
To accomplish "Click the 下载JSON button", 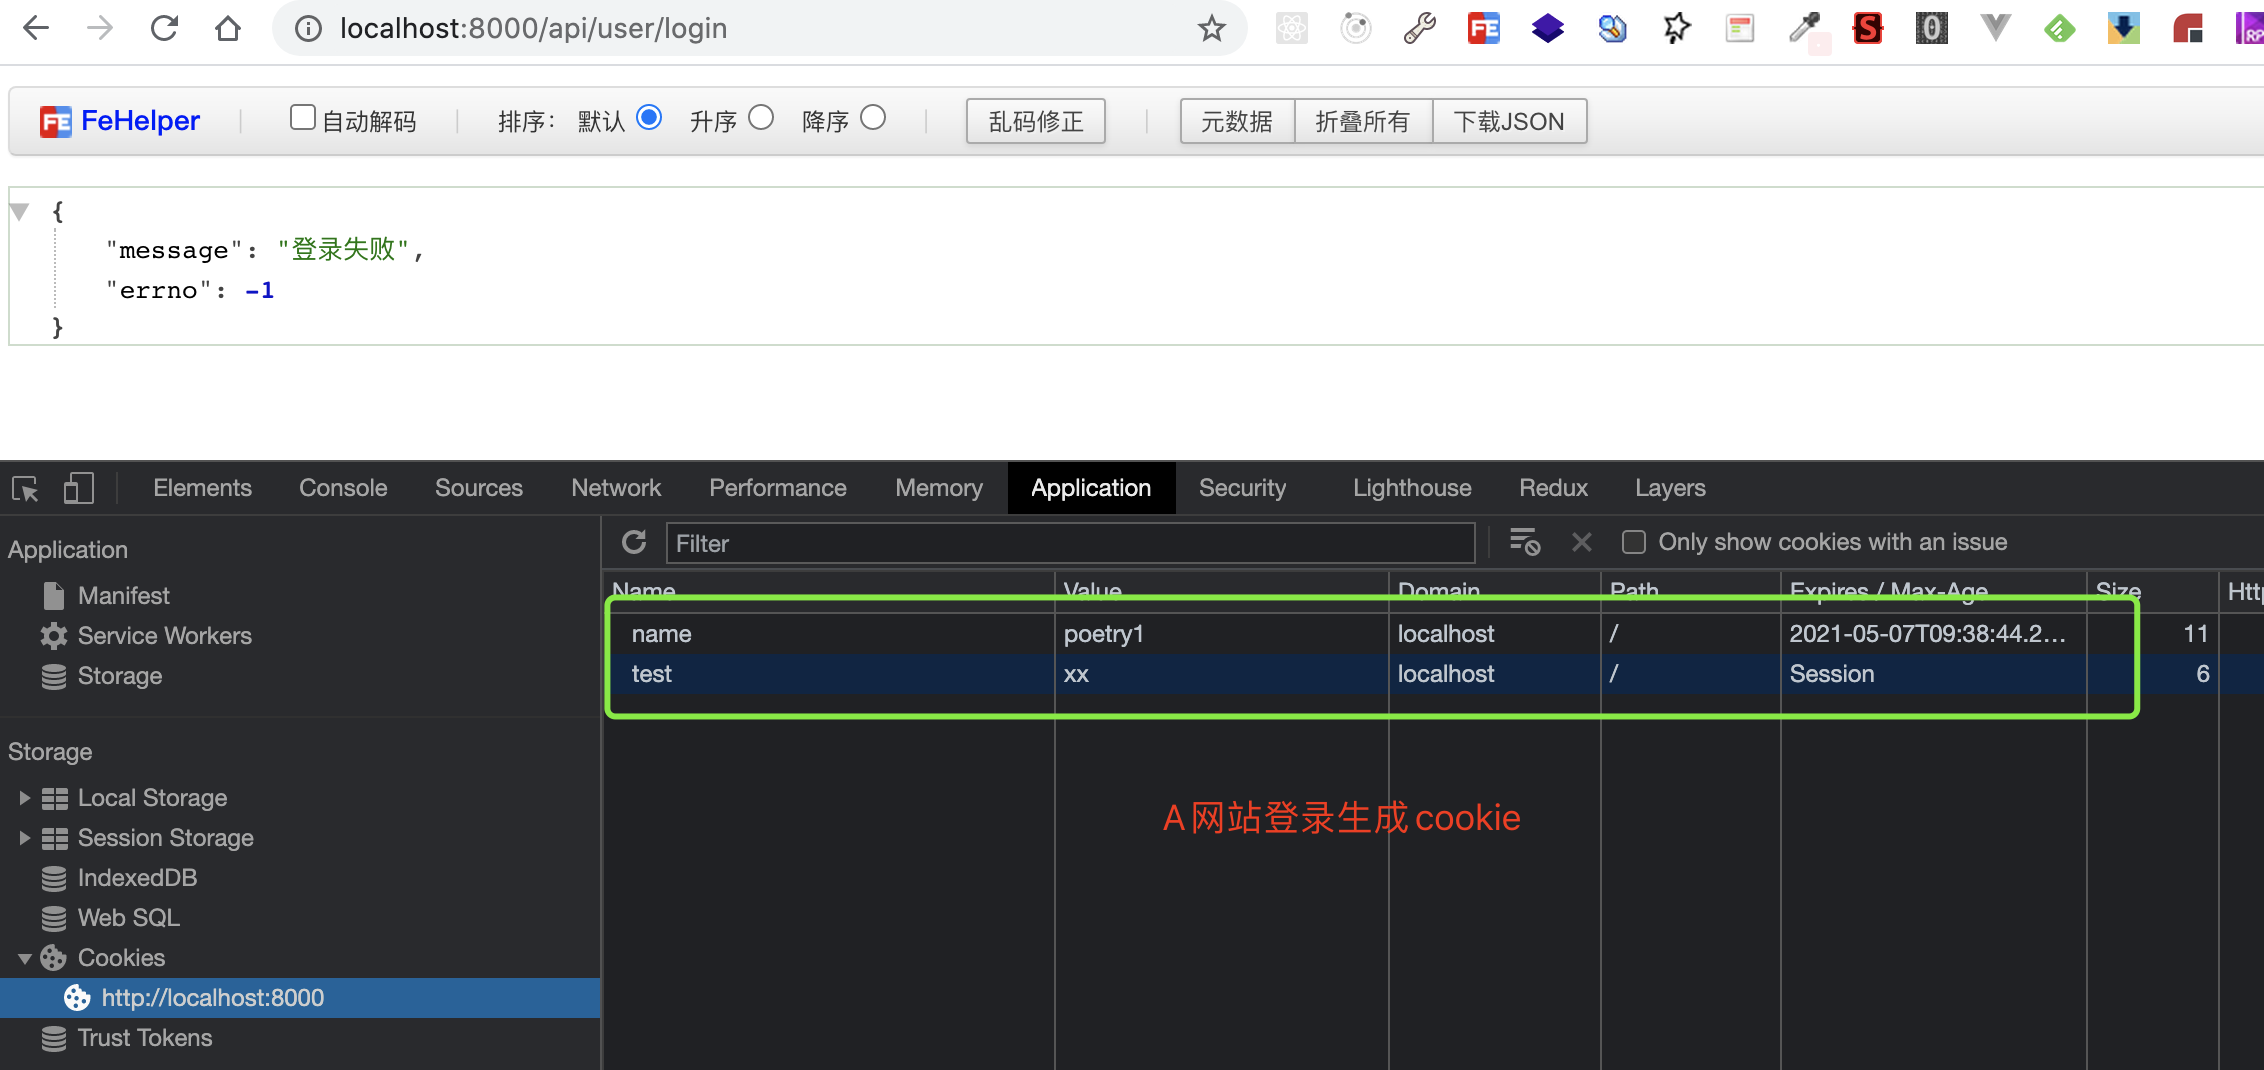I will (1508, 121).
